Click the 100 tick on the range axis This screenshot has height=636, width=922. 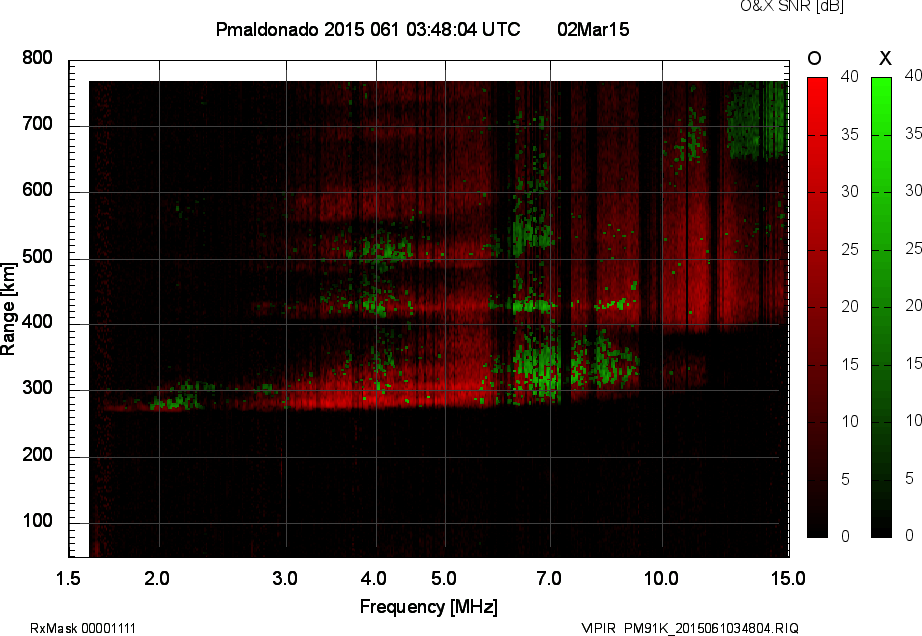pos(37,522)
